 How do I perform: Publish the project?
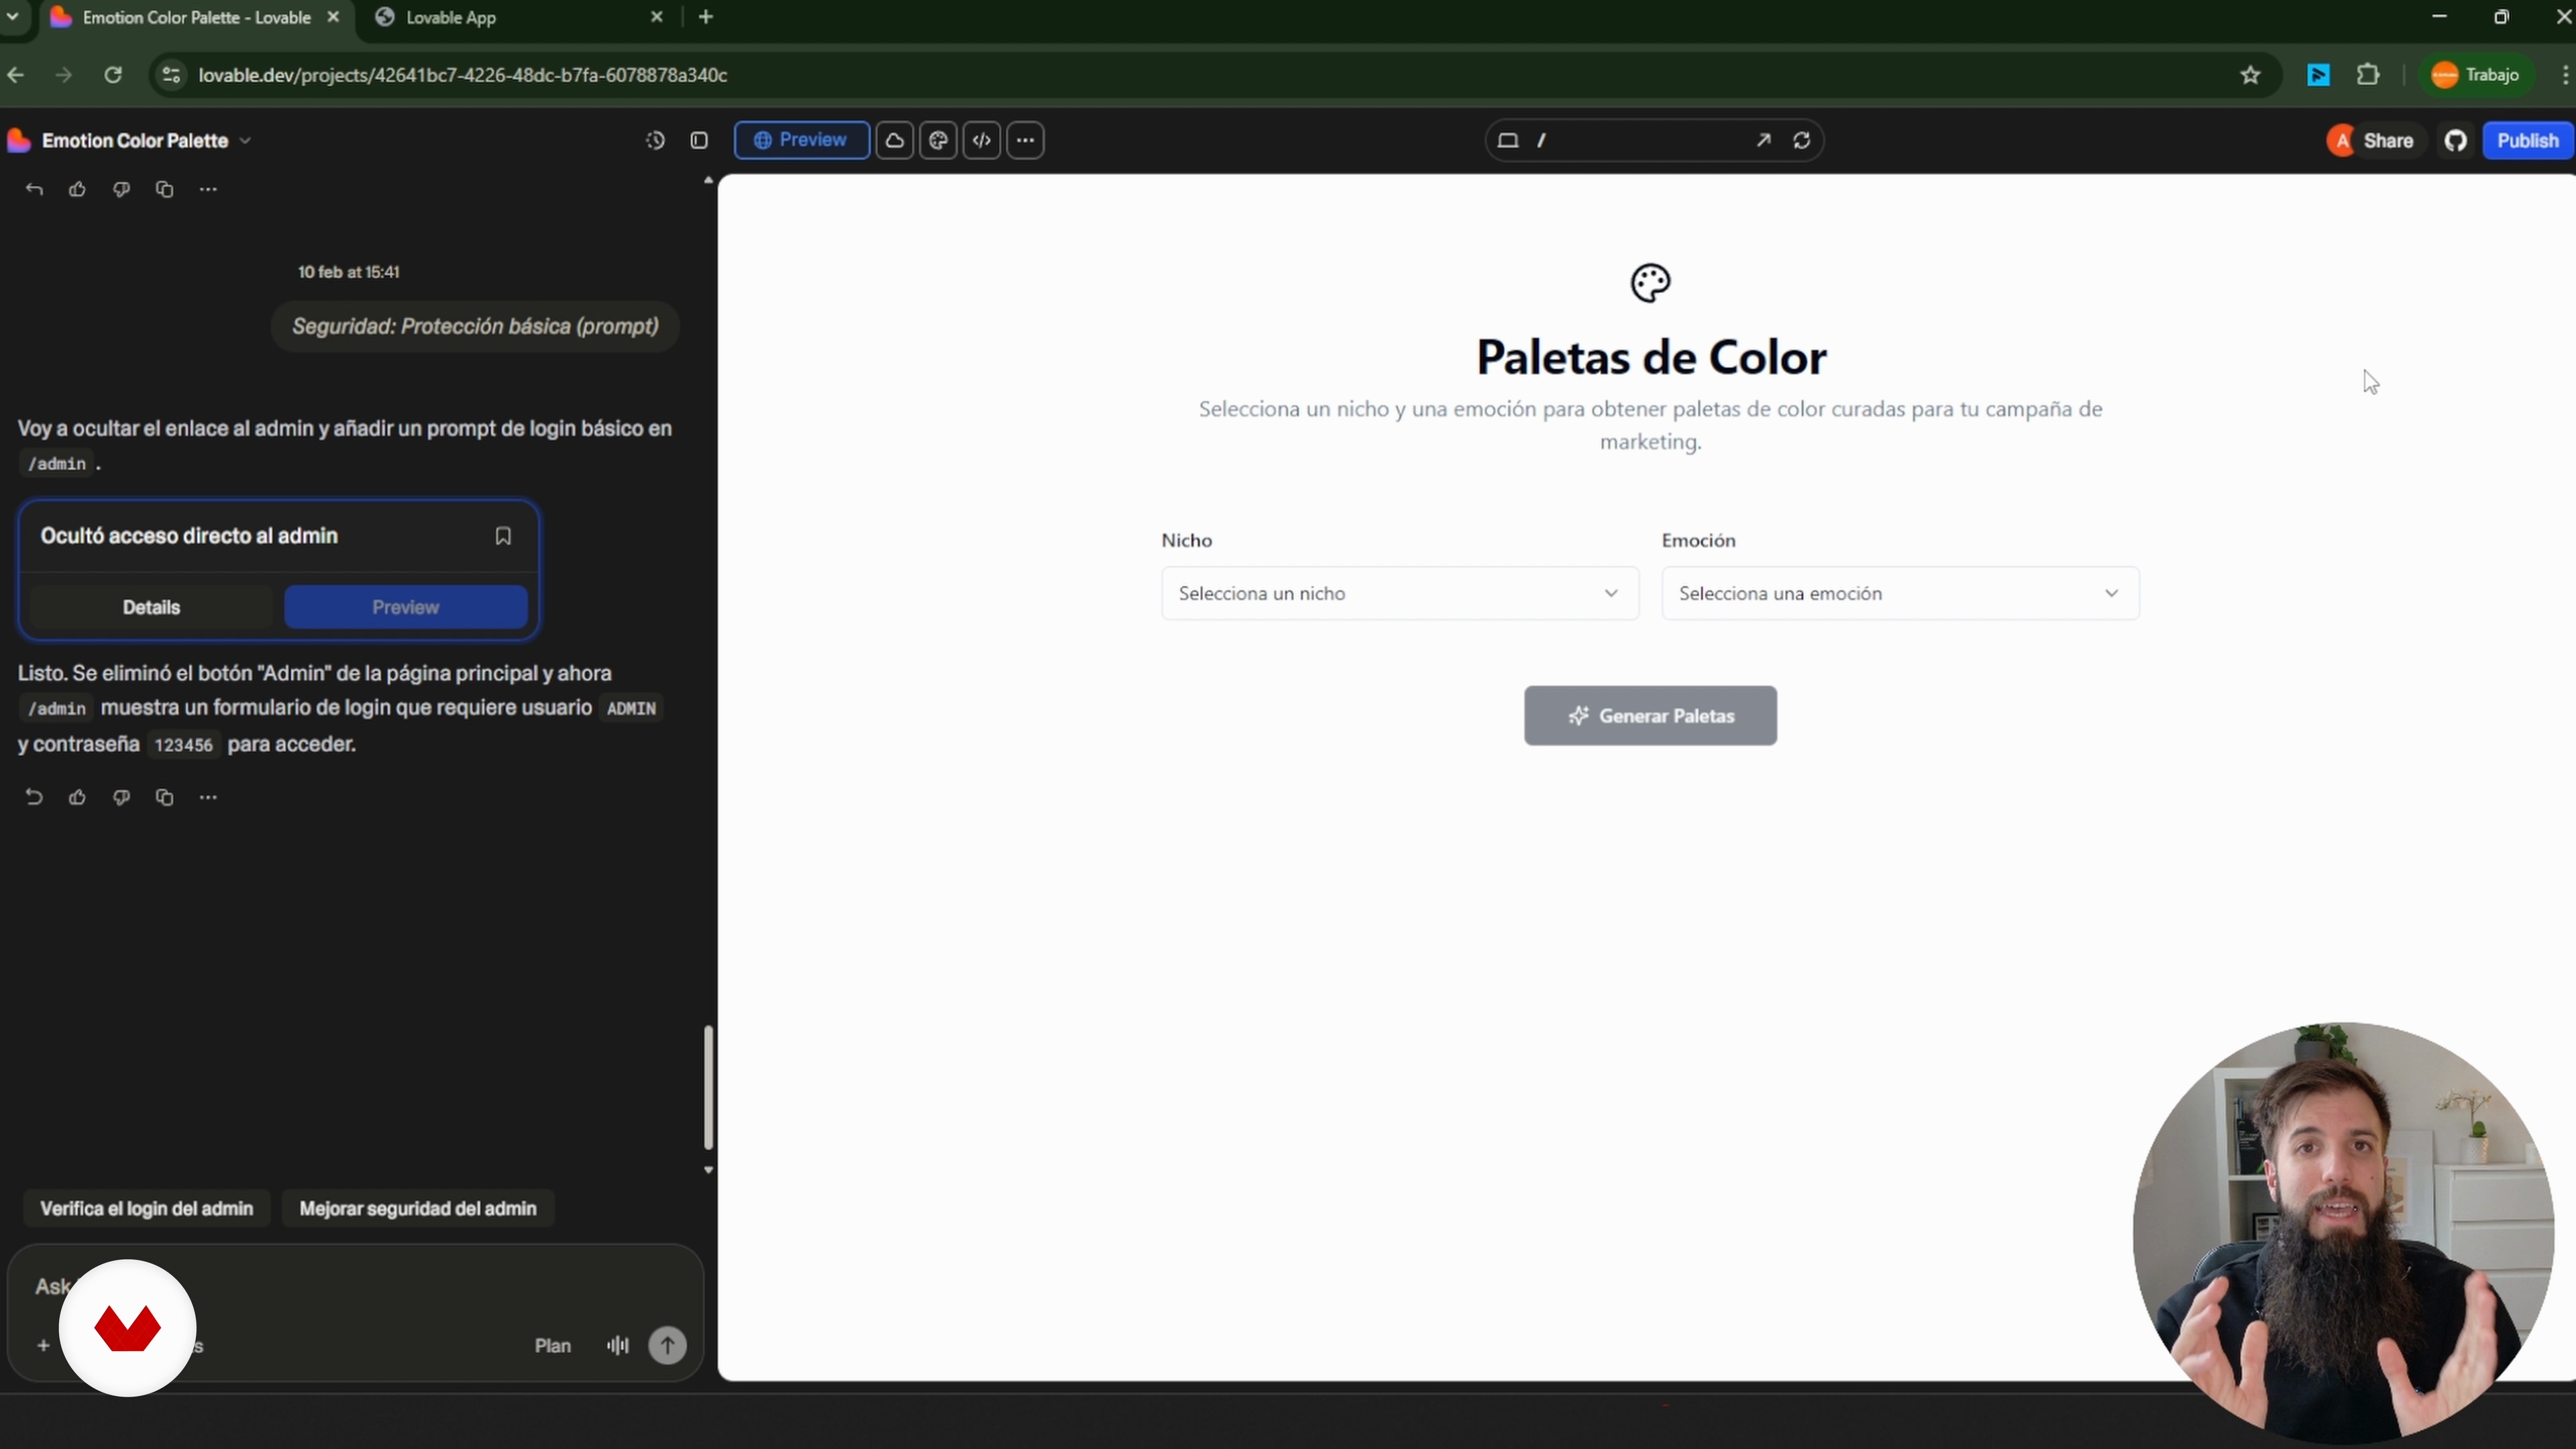click(x=2528, y=141)
